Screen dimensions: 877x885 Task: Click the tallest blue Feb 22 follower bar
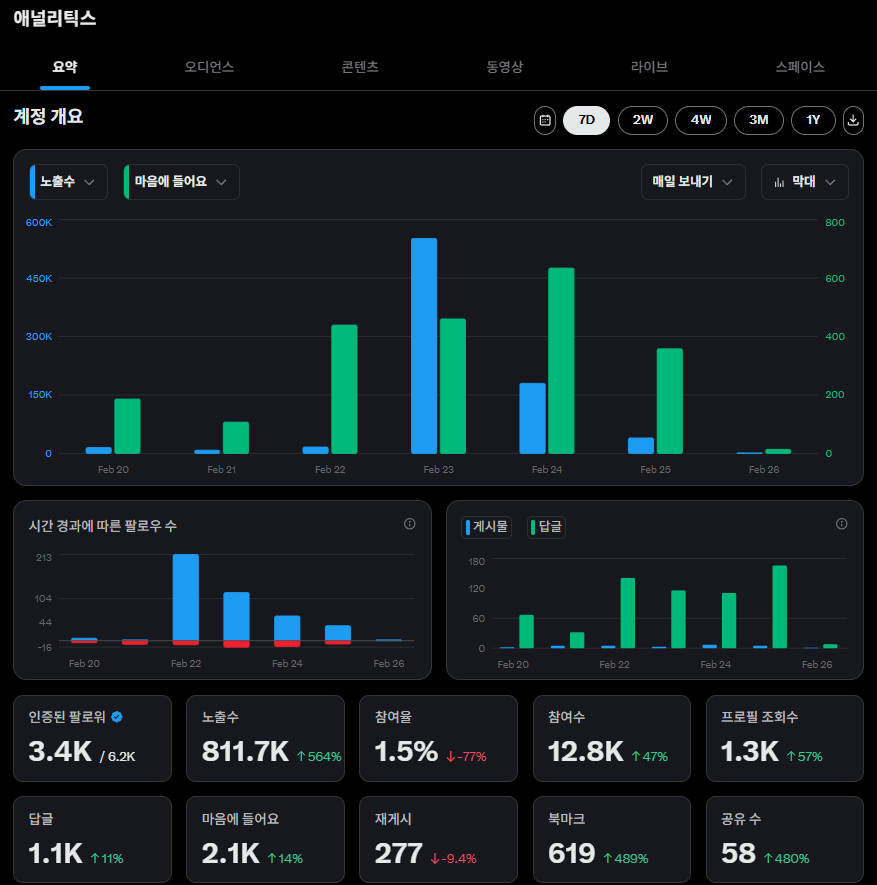click(x=186, y=597)
